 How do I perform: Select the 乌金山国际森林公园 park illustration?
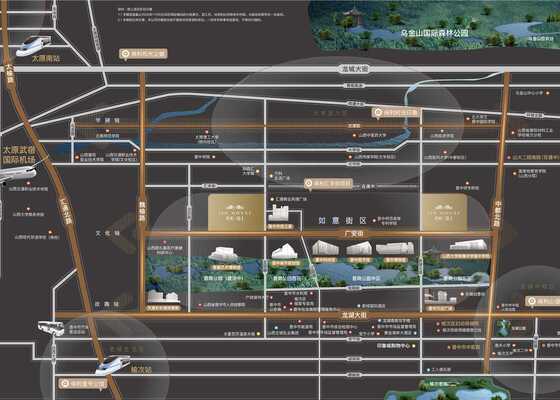(434, 26)
